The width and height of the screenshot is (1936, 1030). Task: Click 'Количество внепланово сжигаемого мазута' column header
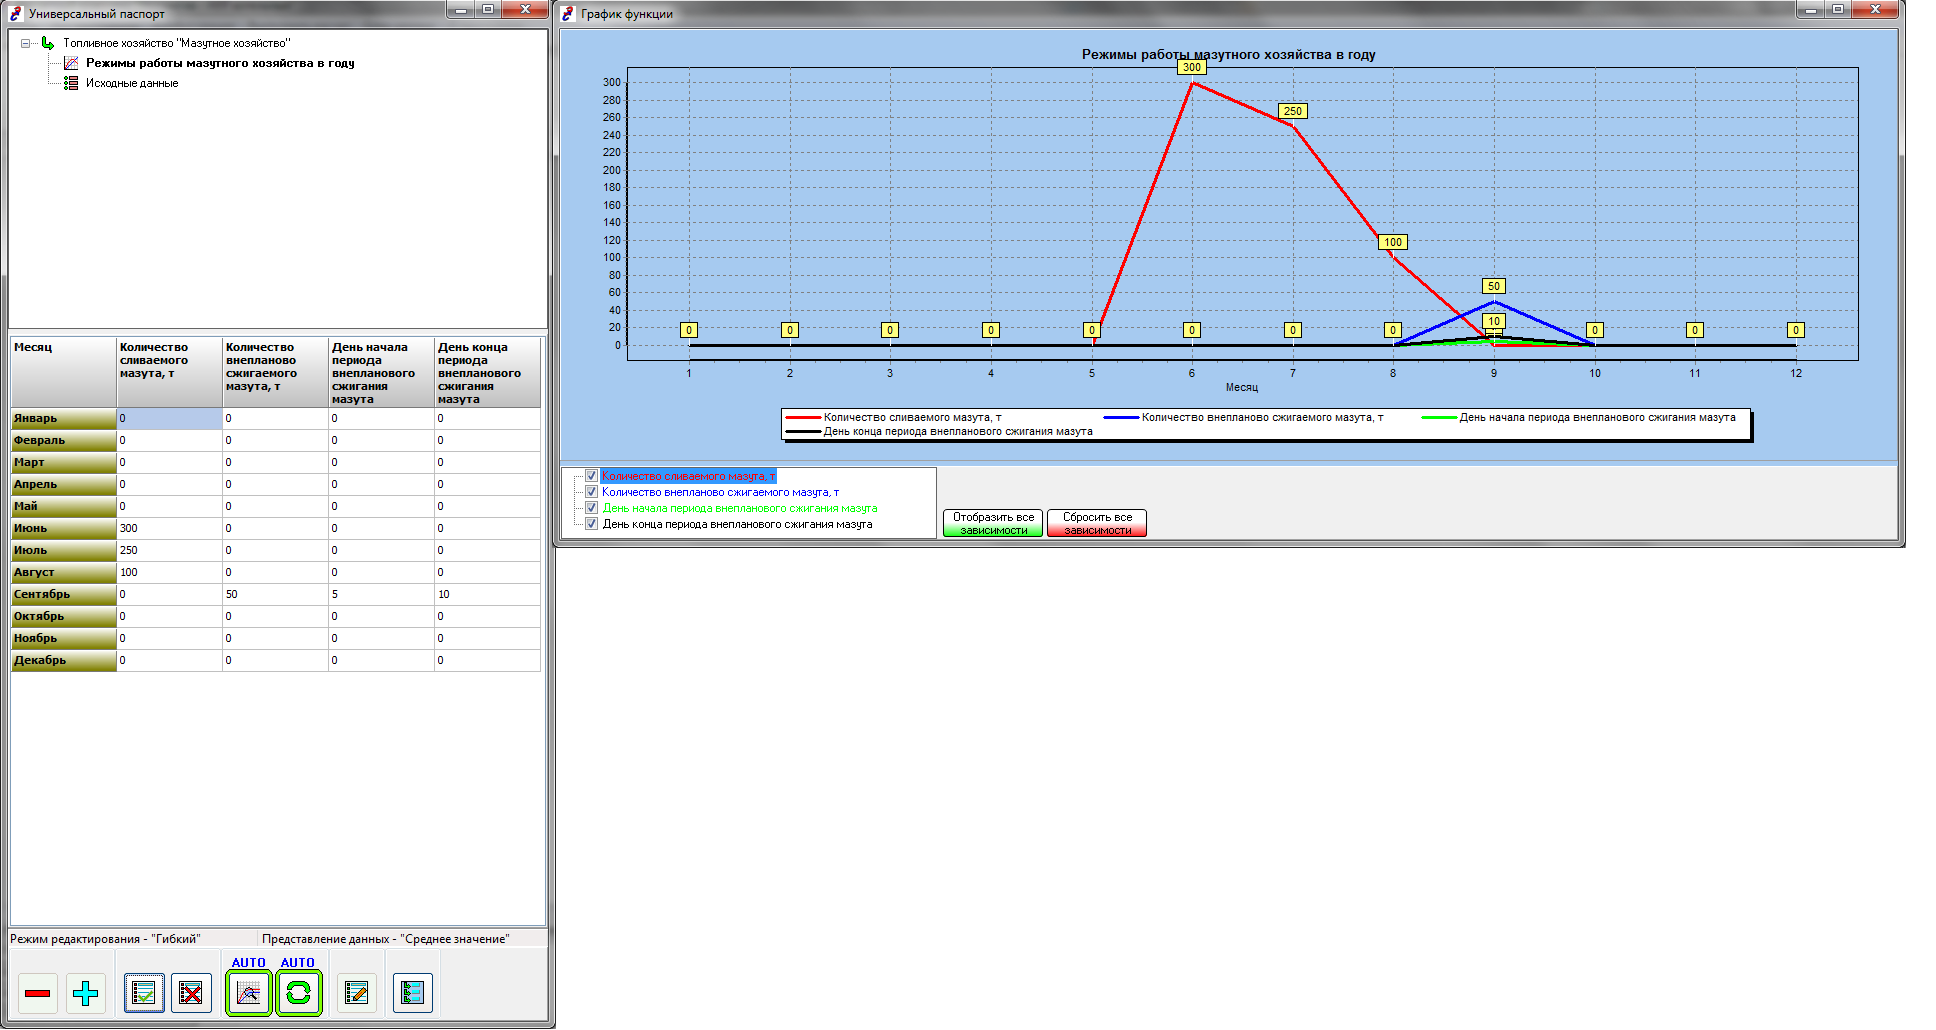coord(275,372)
